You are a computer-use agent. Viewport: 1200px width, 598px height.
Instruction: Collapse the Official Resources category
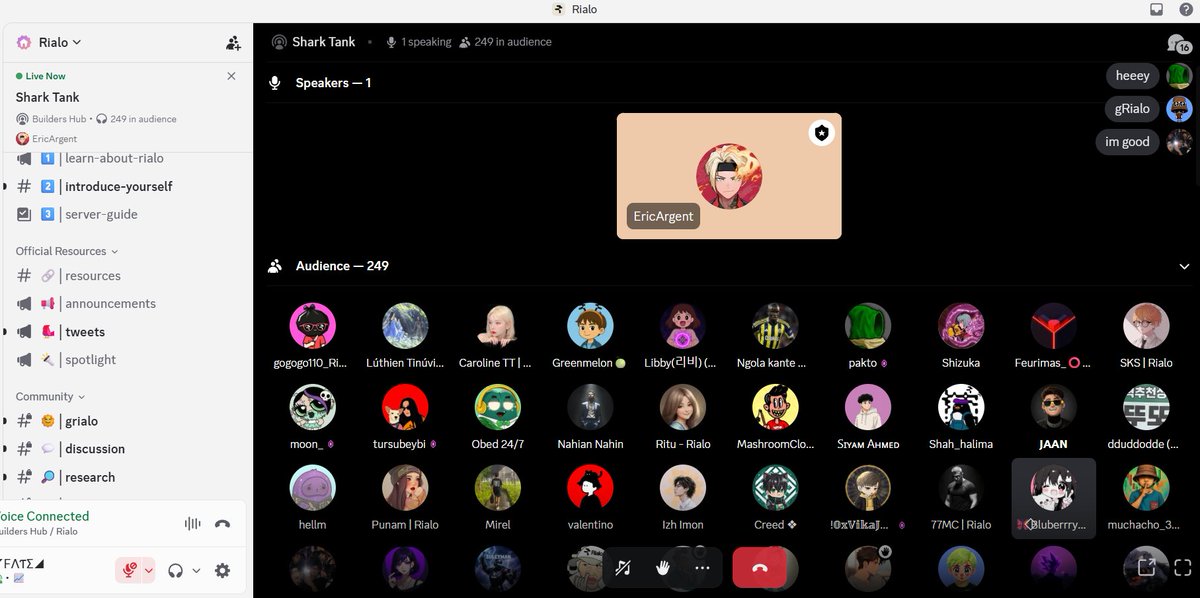pyautogui.click(x=67, y=251)
